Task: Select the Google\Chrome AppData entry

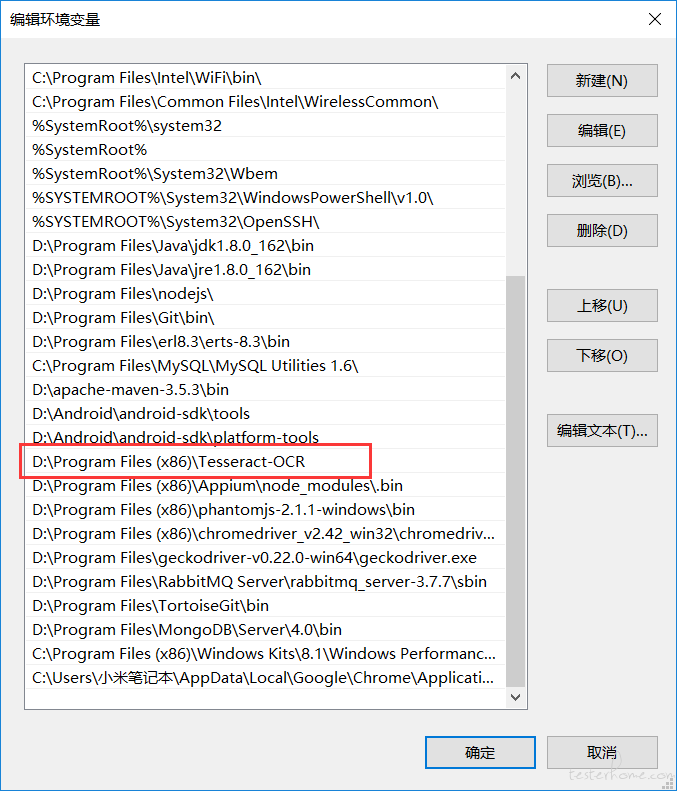Action: 265,677
